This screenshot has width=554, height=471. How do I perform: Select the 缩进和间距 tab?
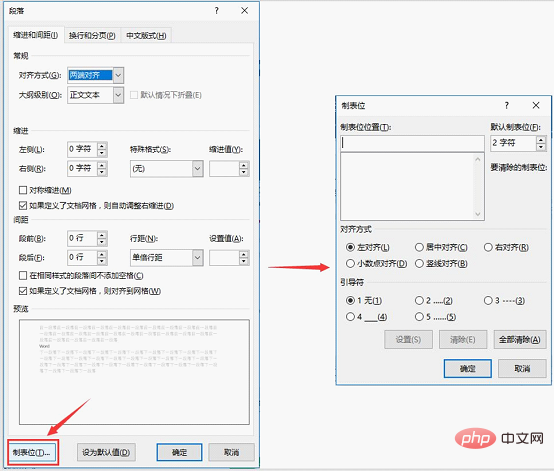point(36,35)
